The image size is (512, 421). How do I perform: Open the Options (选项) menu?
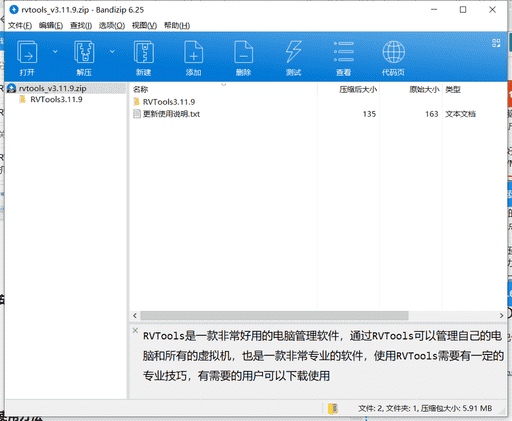[112, 26]
